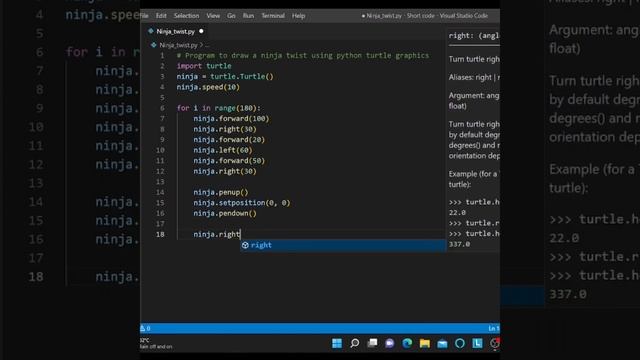Click 'ninja.right(30)' on line 8
The height and width of the screenshot is (360, 640).
point(225,129)
